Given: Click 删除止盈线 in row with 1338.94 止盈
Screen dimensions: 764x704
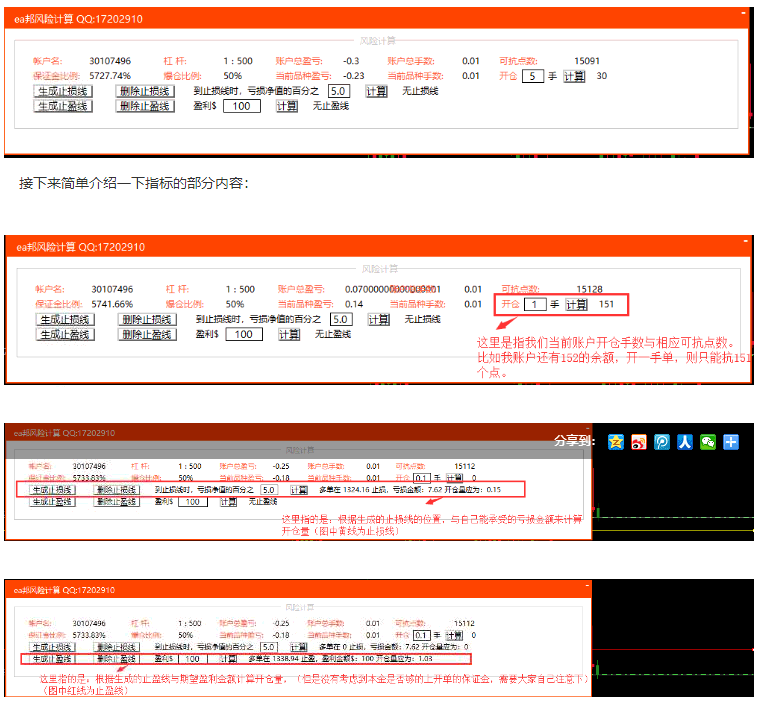Looking at the screenshot, I should [x=116, y=659].
